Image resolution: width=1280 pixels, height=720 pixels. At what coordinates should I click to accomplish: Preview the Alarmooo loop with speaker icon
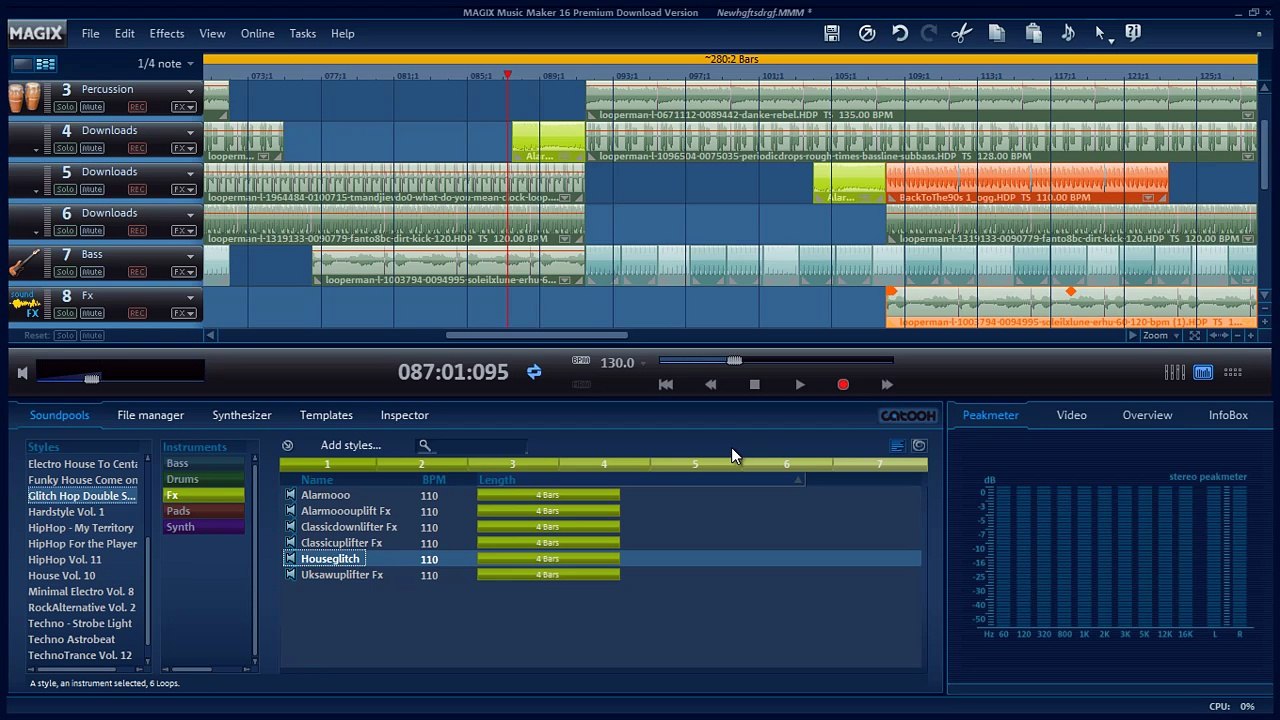[290, 495]
